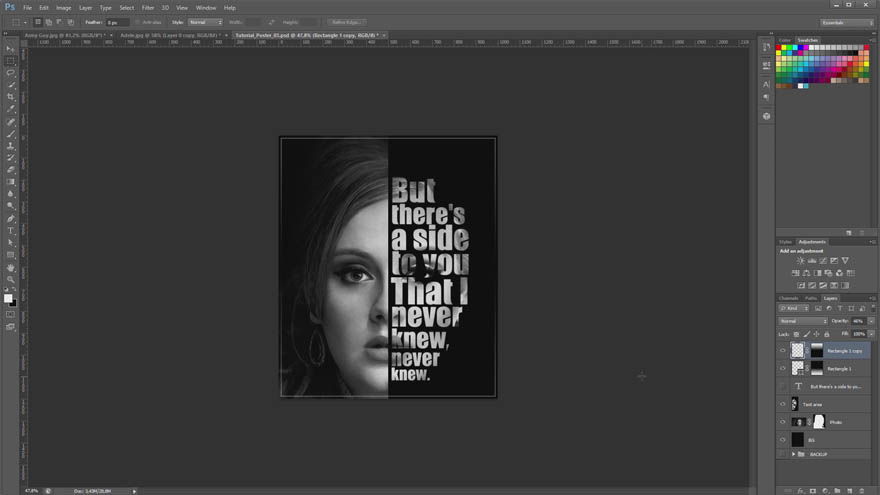The width and height of the screenshot is (880, 495).
Task: Select the Zoom tool
Action: [x=10, y=279]
